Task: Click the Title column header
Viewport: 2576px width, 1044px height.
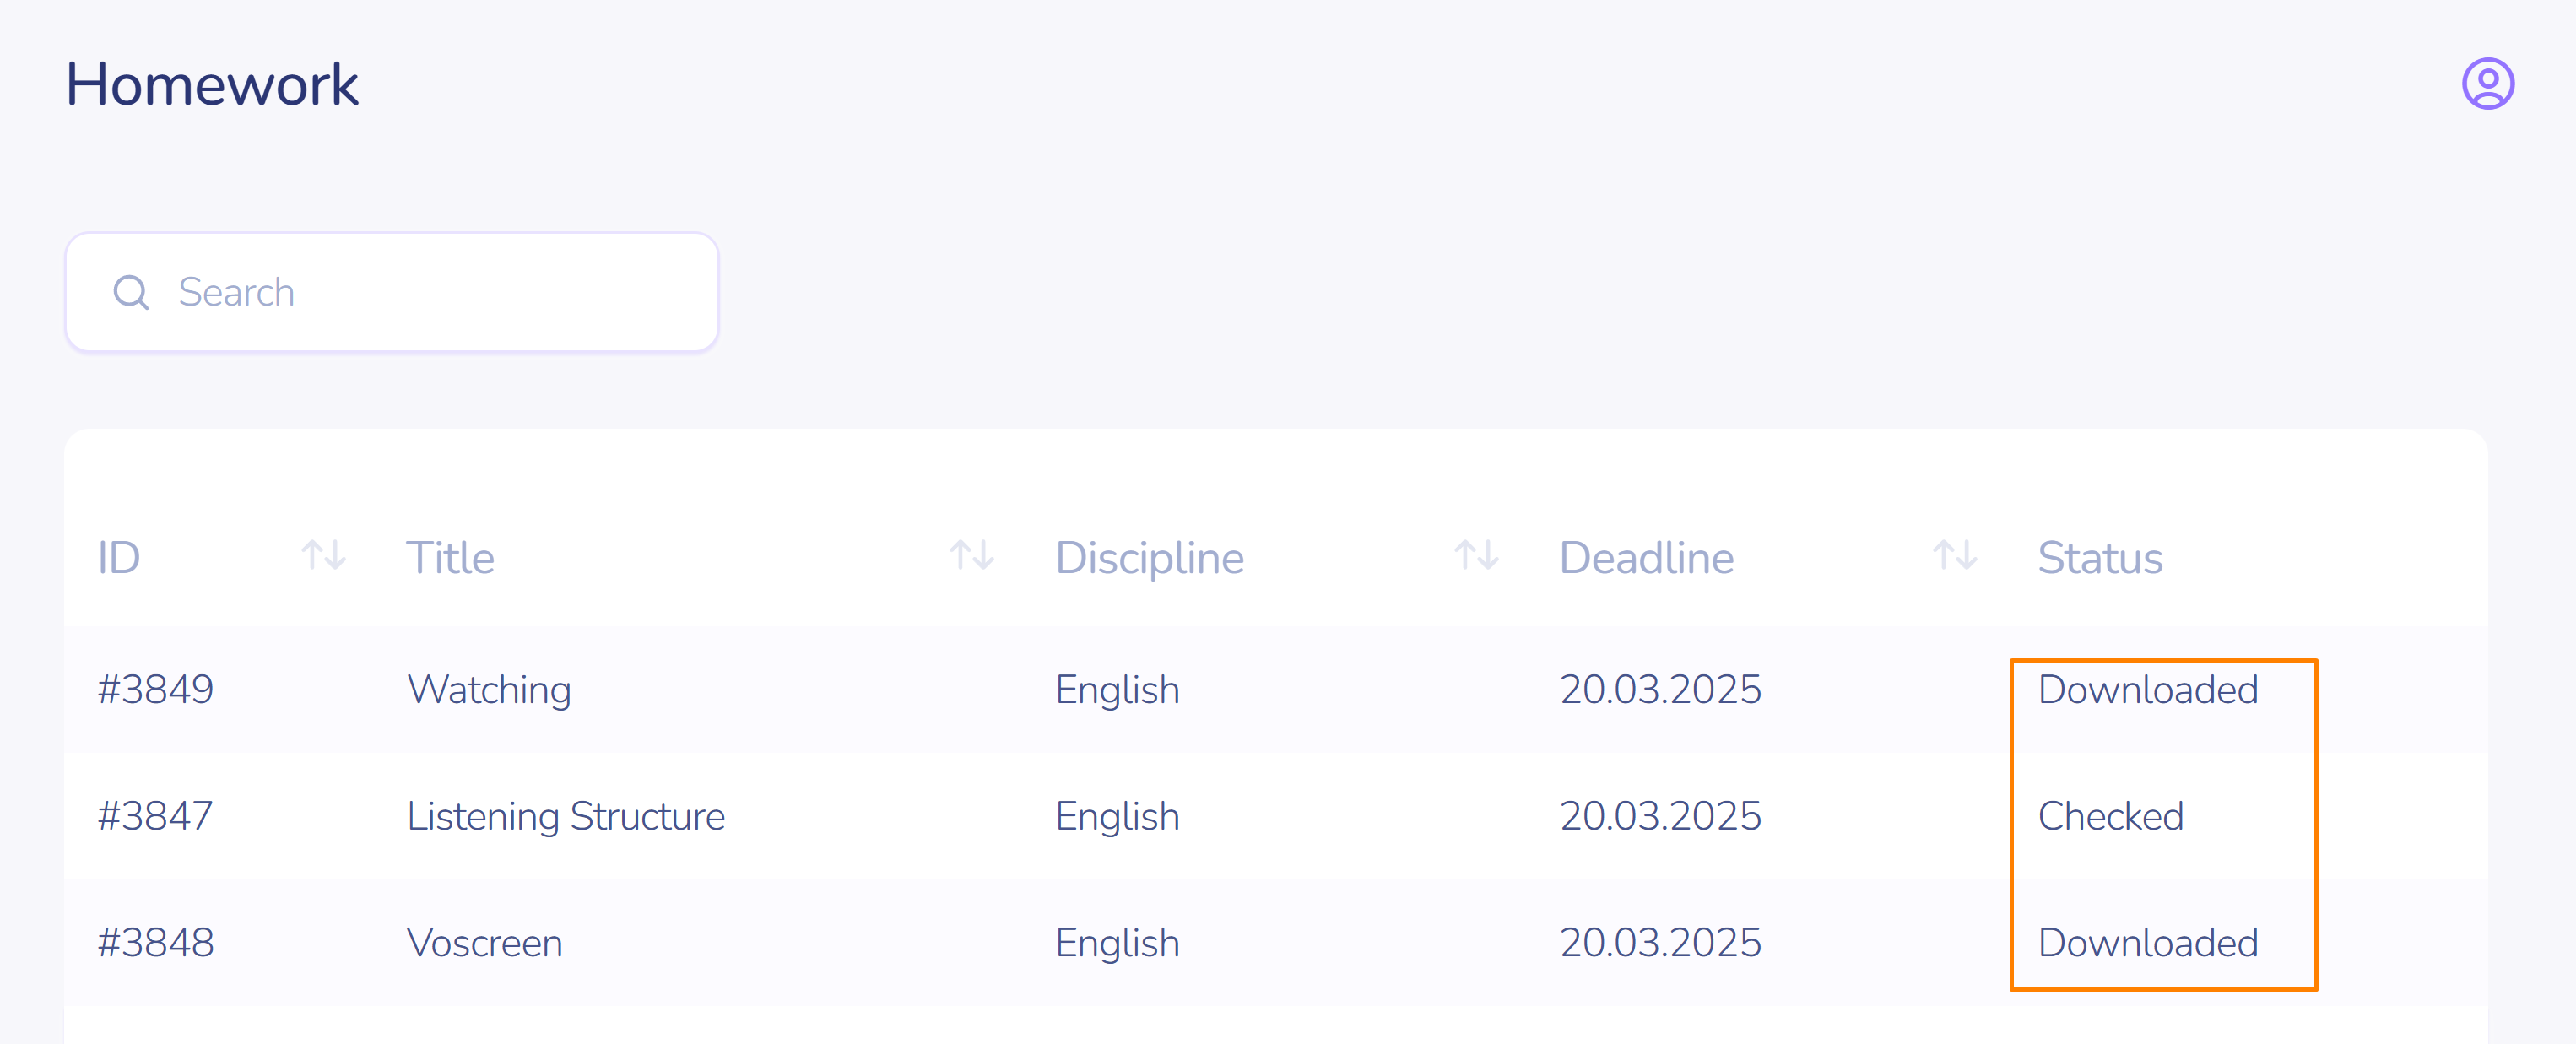Action: click(450, 557)
